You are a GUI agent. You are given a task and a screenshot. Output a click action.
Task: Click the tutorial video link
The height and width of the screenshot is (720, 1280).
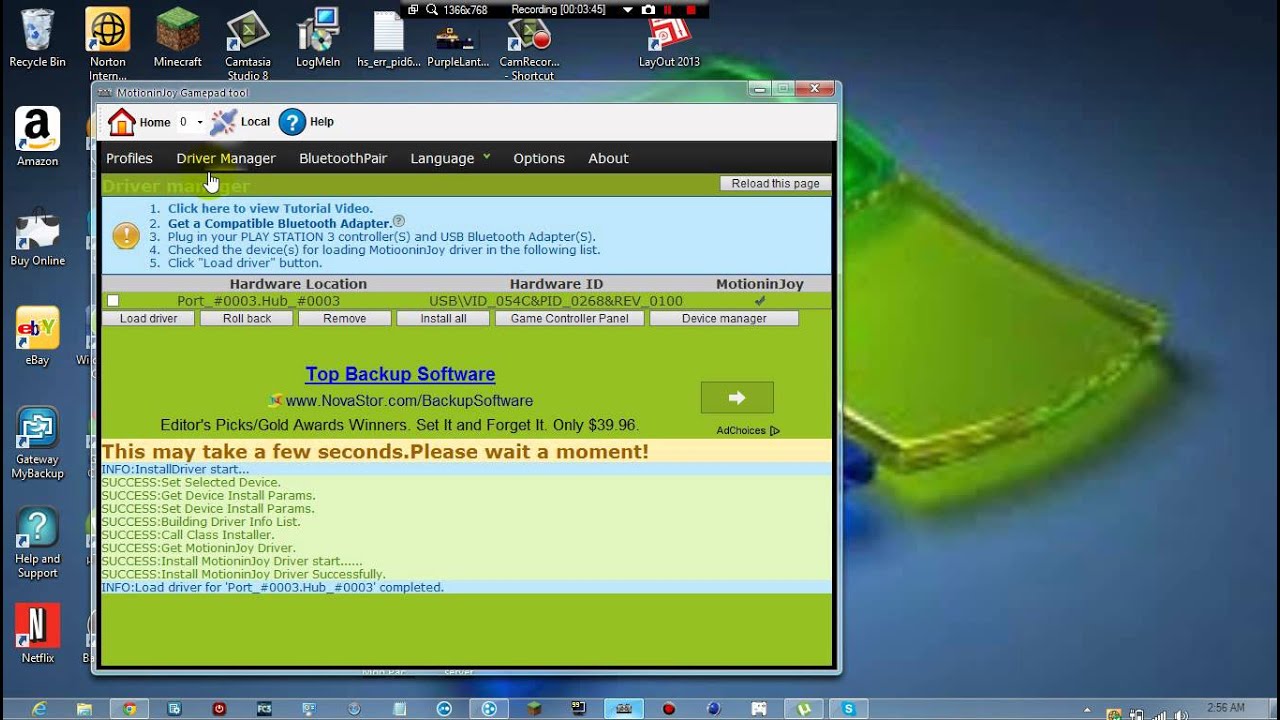pyautogui.click(x=270, y=208)
